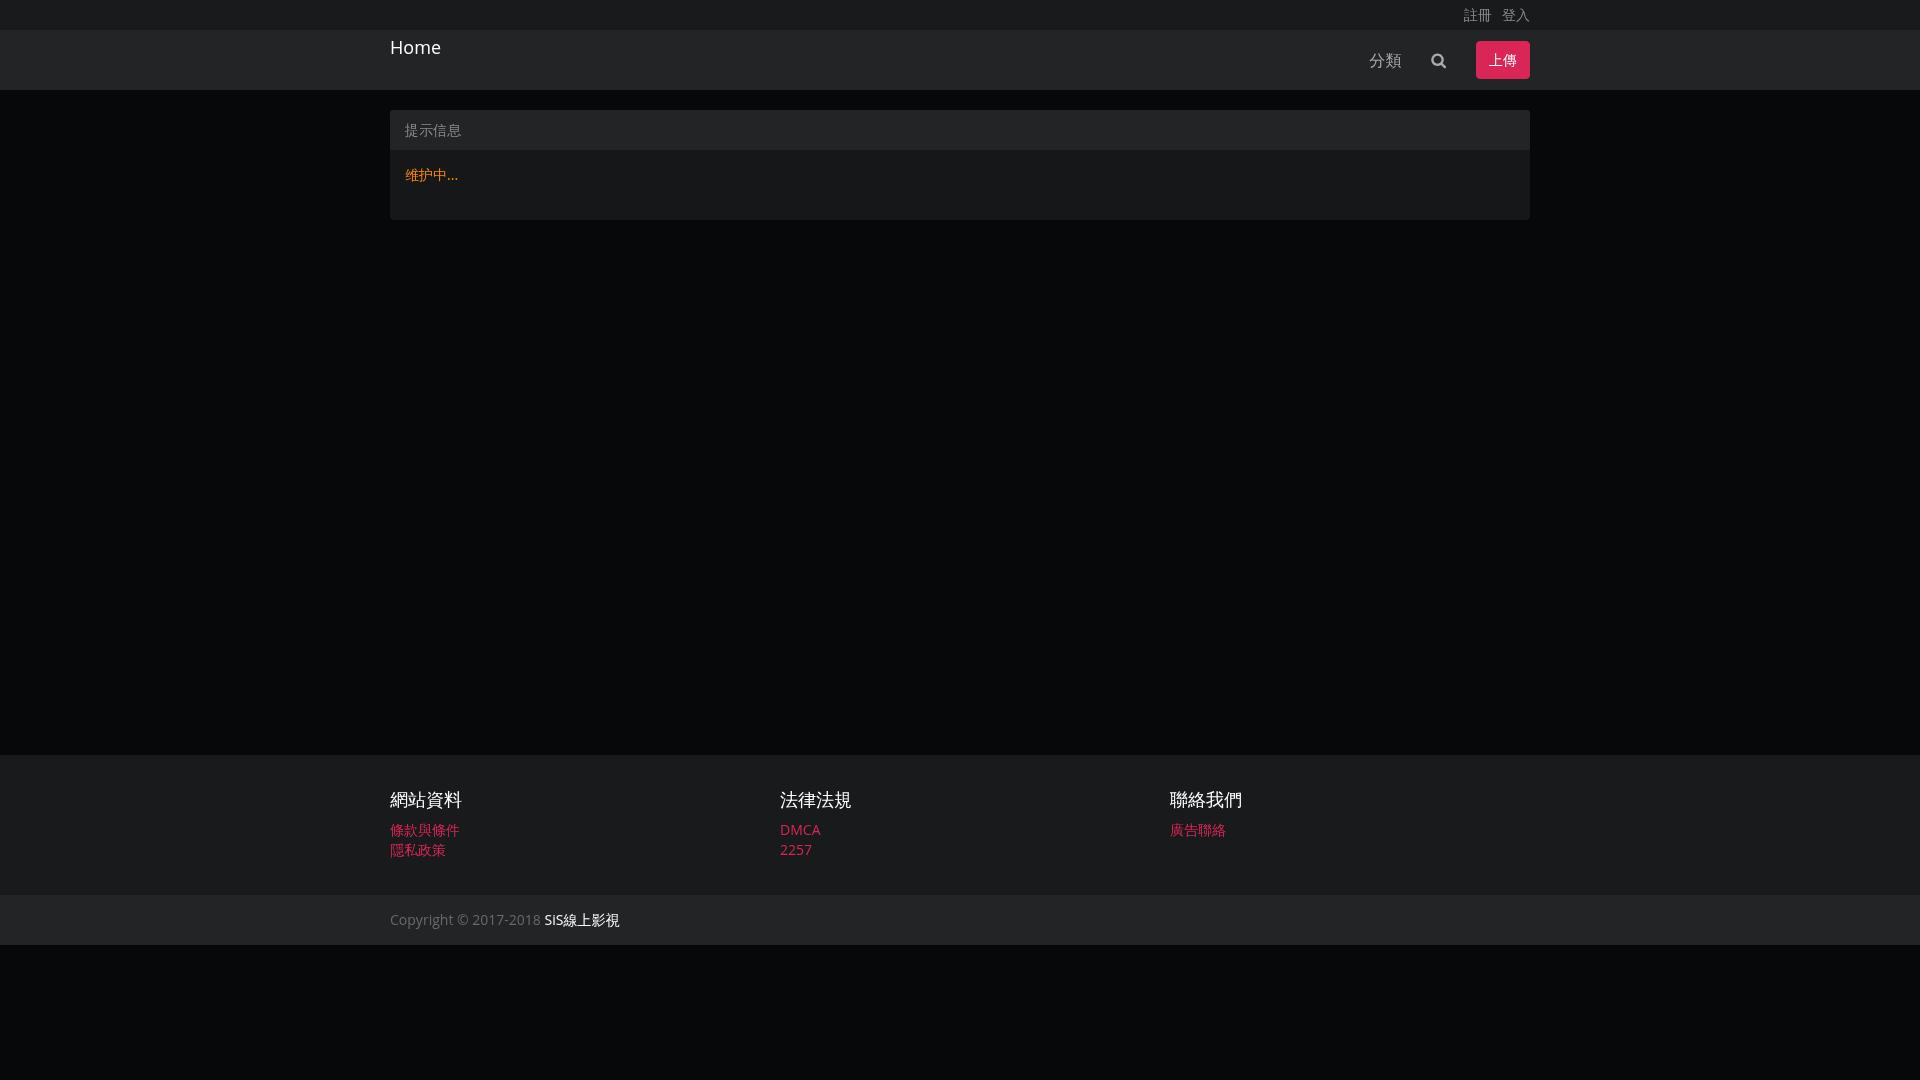
Task: Click the 聯絡我們 footer heading
Action: click(1206, 800)
